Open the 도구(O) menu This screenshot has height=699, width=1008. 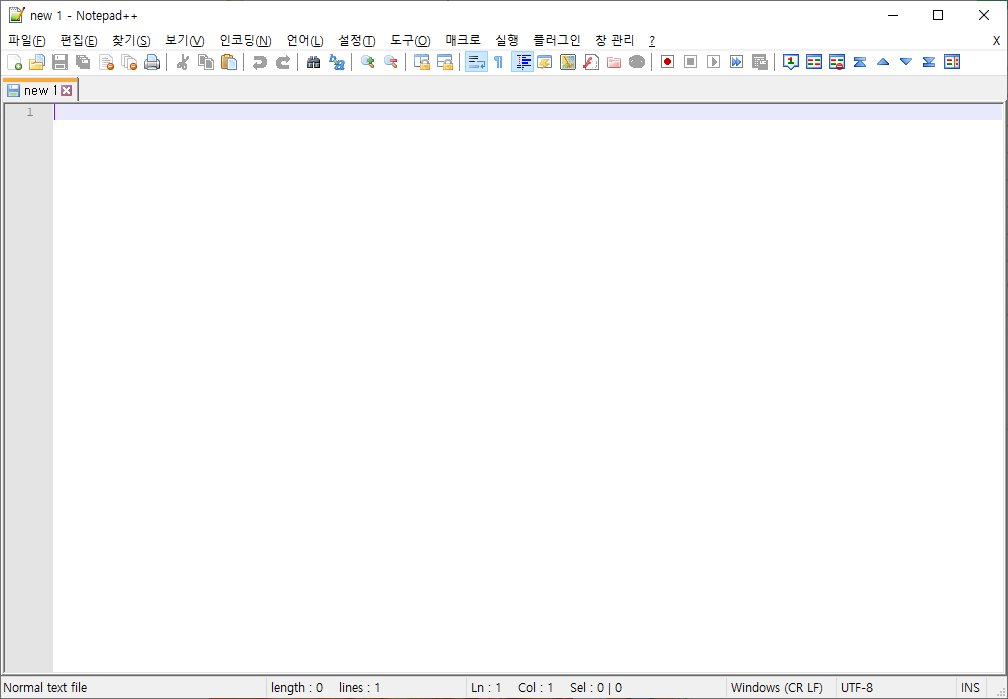pos(410,41)
